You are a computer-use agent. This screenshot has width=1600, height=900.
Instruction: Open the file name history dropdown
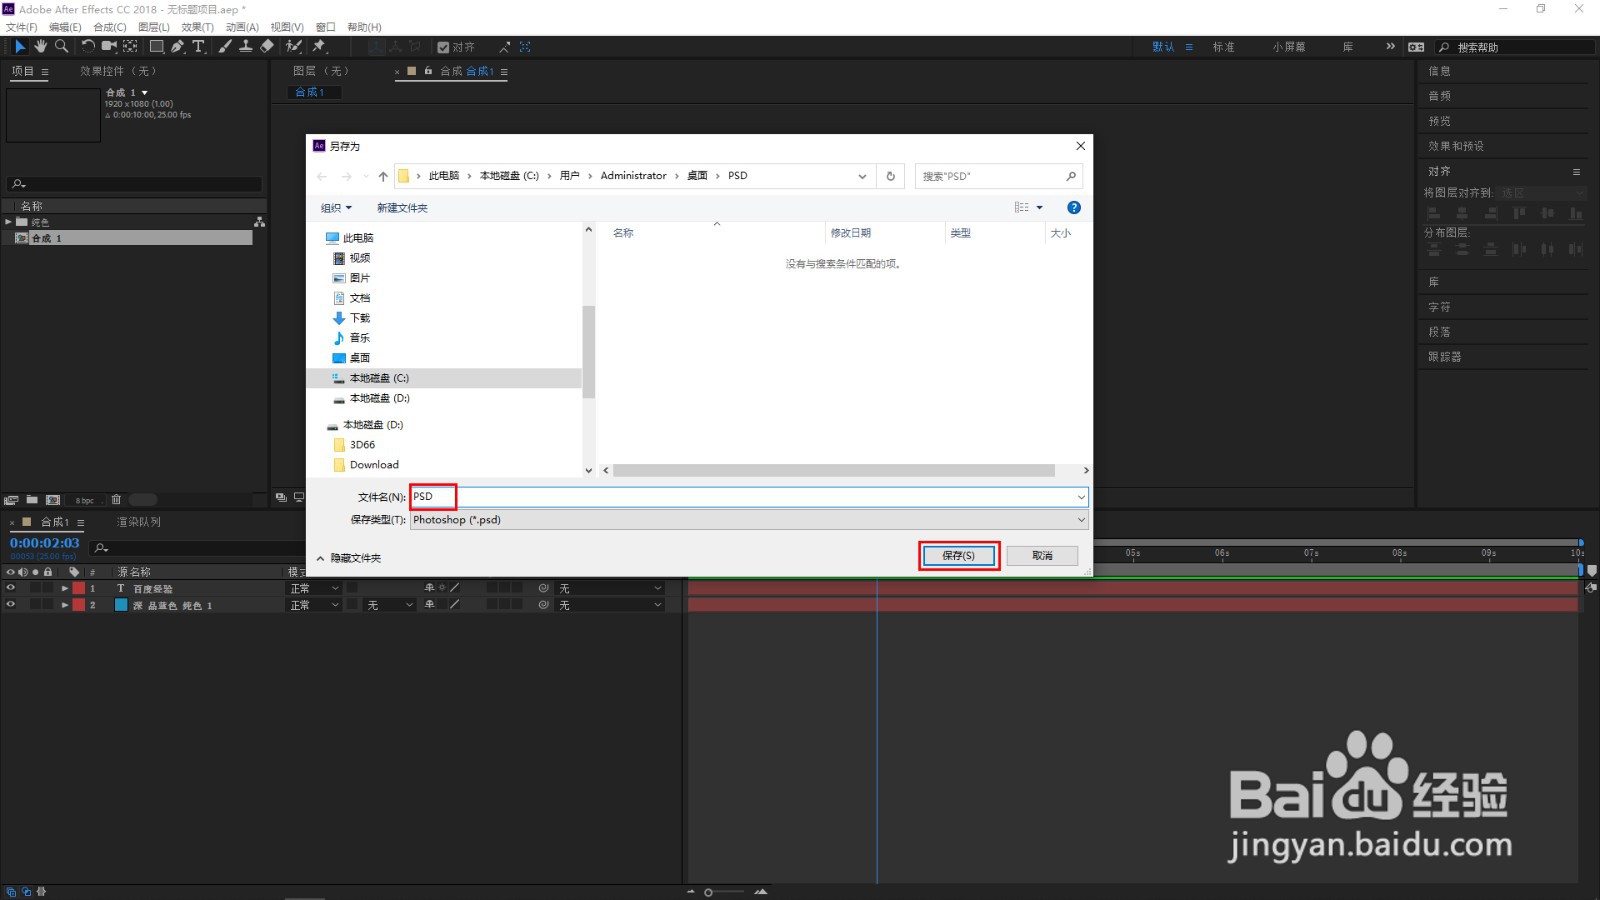(1081, 497)
